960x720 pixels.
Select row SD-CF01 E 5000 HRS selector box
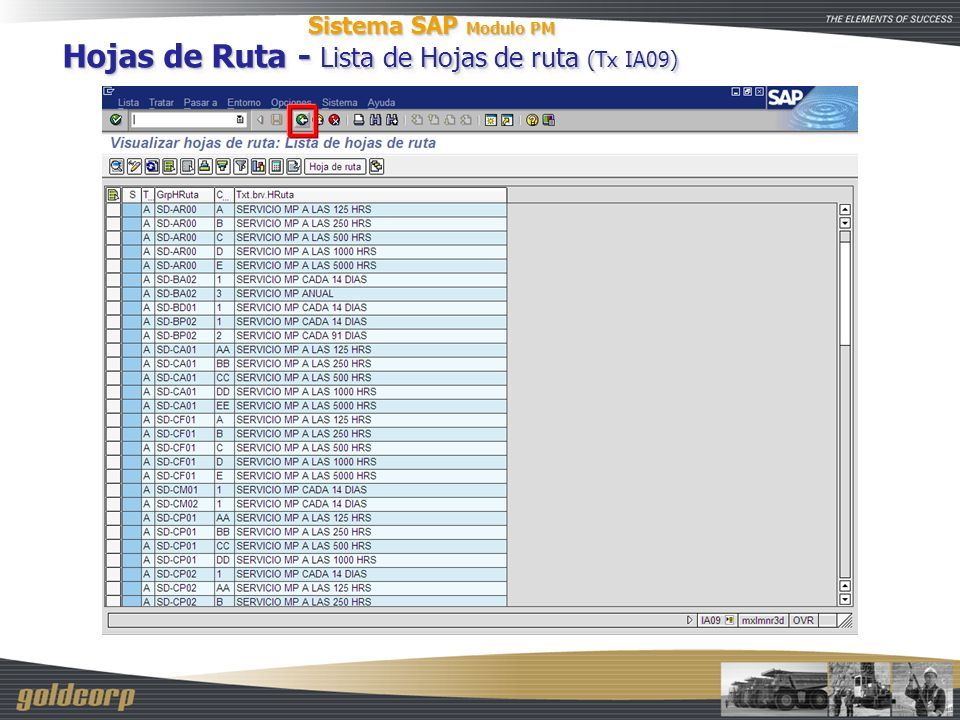point(113,476)
